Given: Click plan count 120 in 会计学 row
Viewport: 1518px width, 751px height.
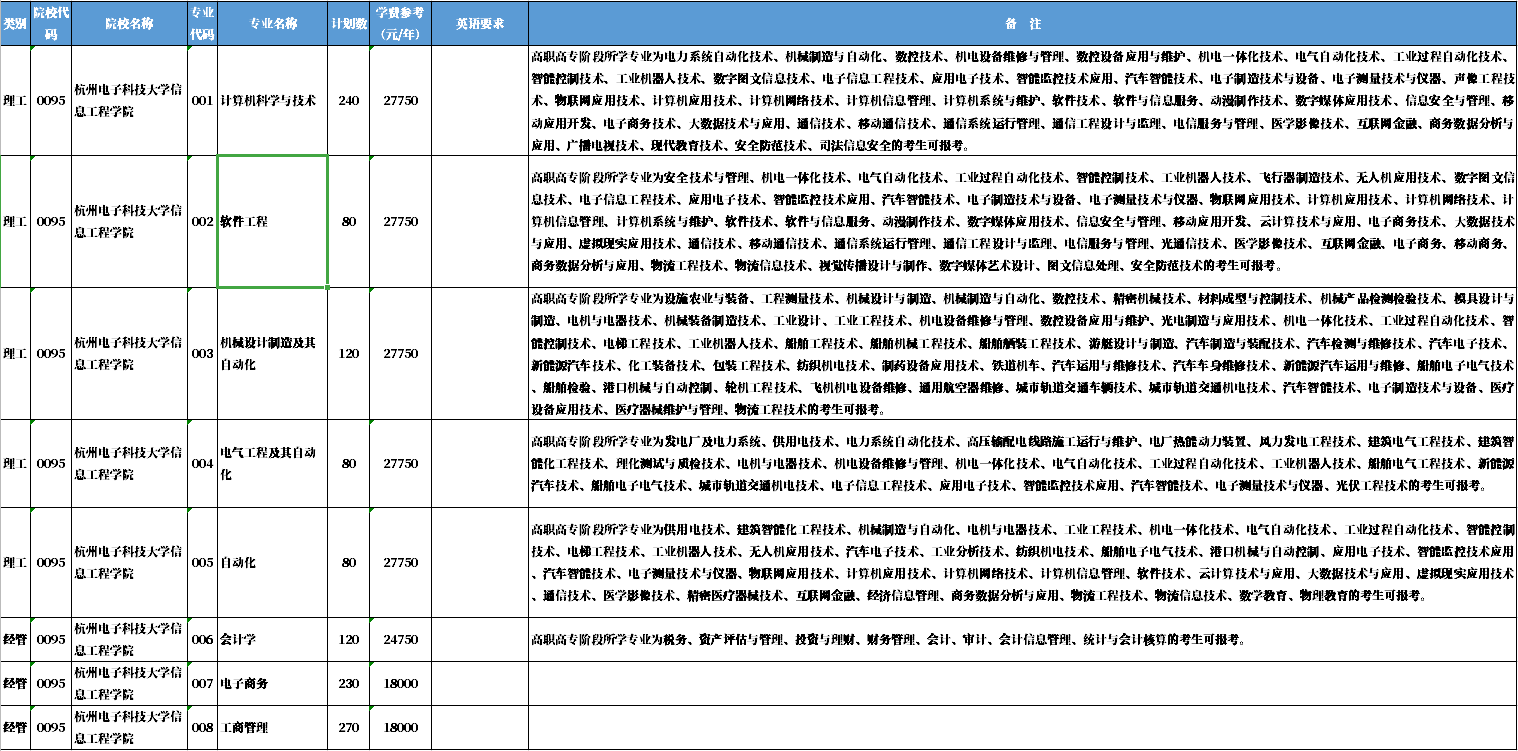Looking at the screenshot, I should [x=349, y=639].
